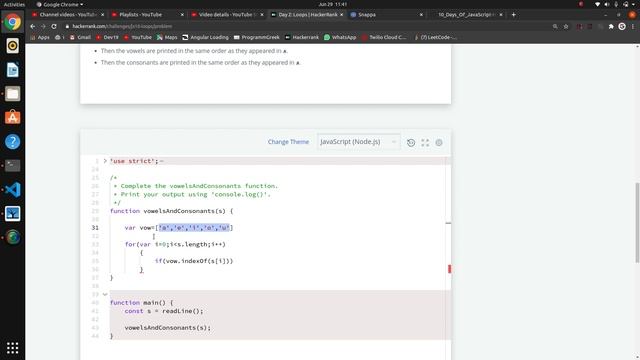Open Dev19 bookmark
Image resolution: width=640 pixels, height=360 pixels.
[107, 37]
